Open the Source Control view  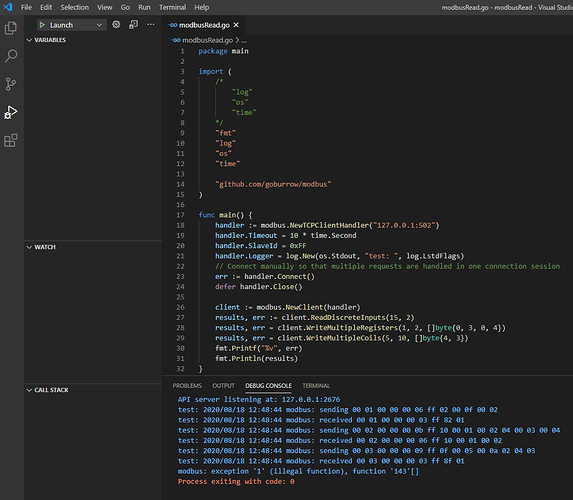pyautogui.click(x=11, y=84)
